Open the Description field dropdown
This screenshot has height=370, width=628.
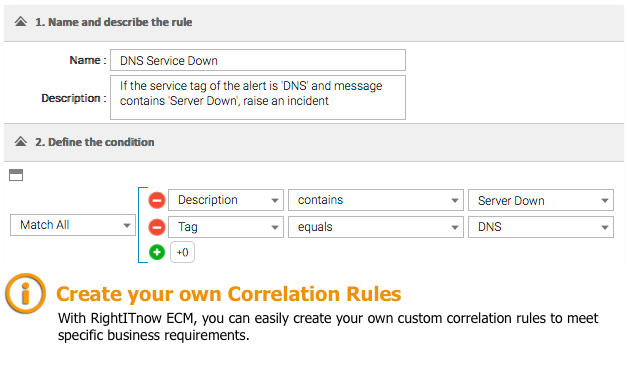(226, 200)
